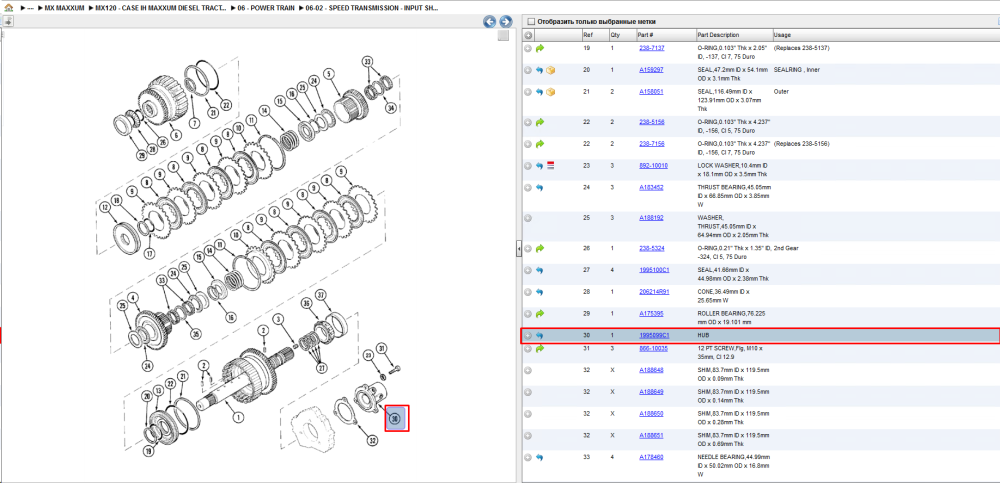Select callout 1 on the input shaft

[238, 417]
